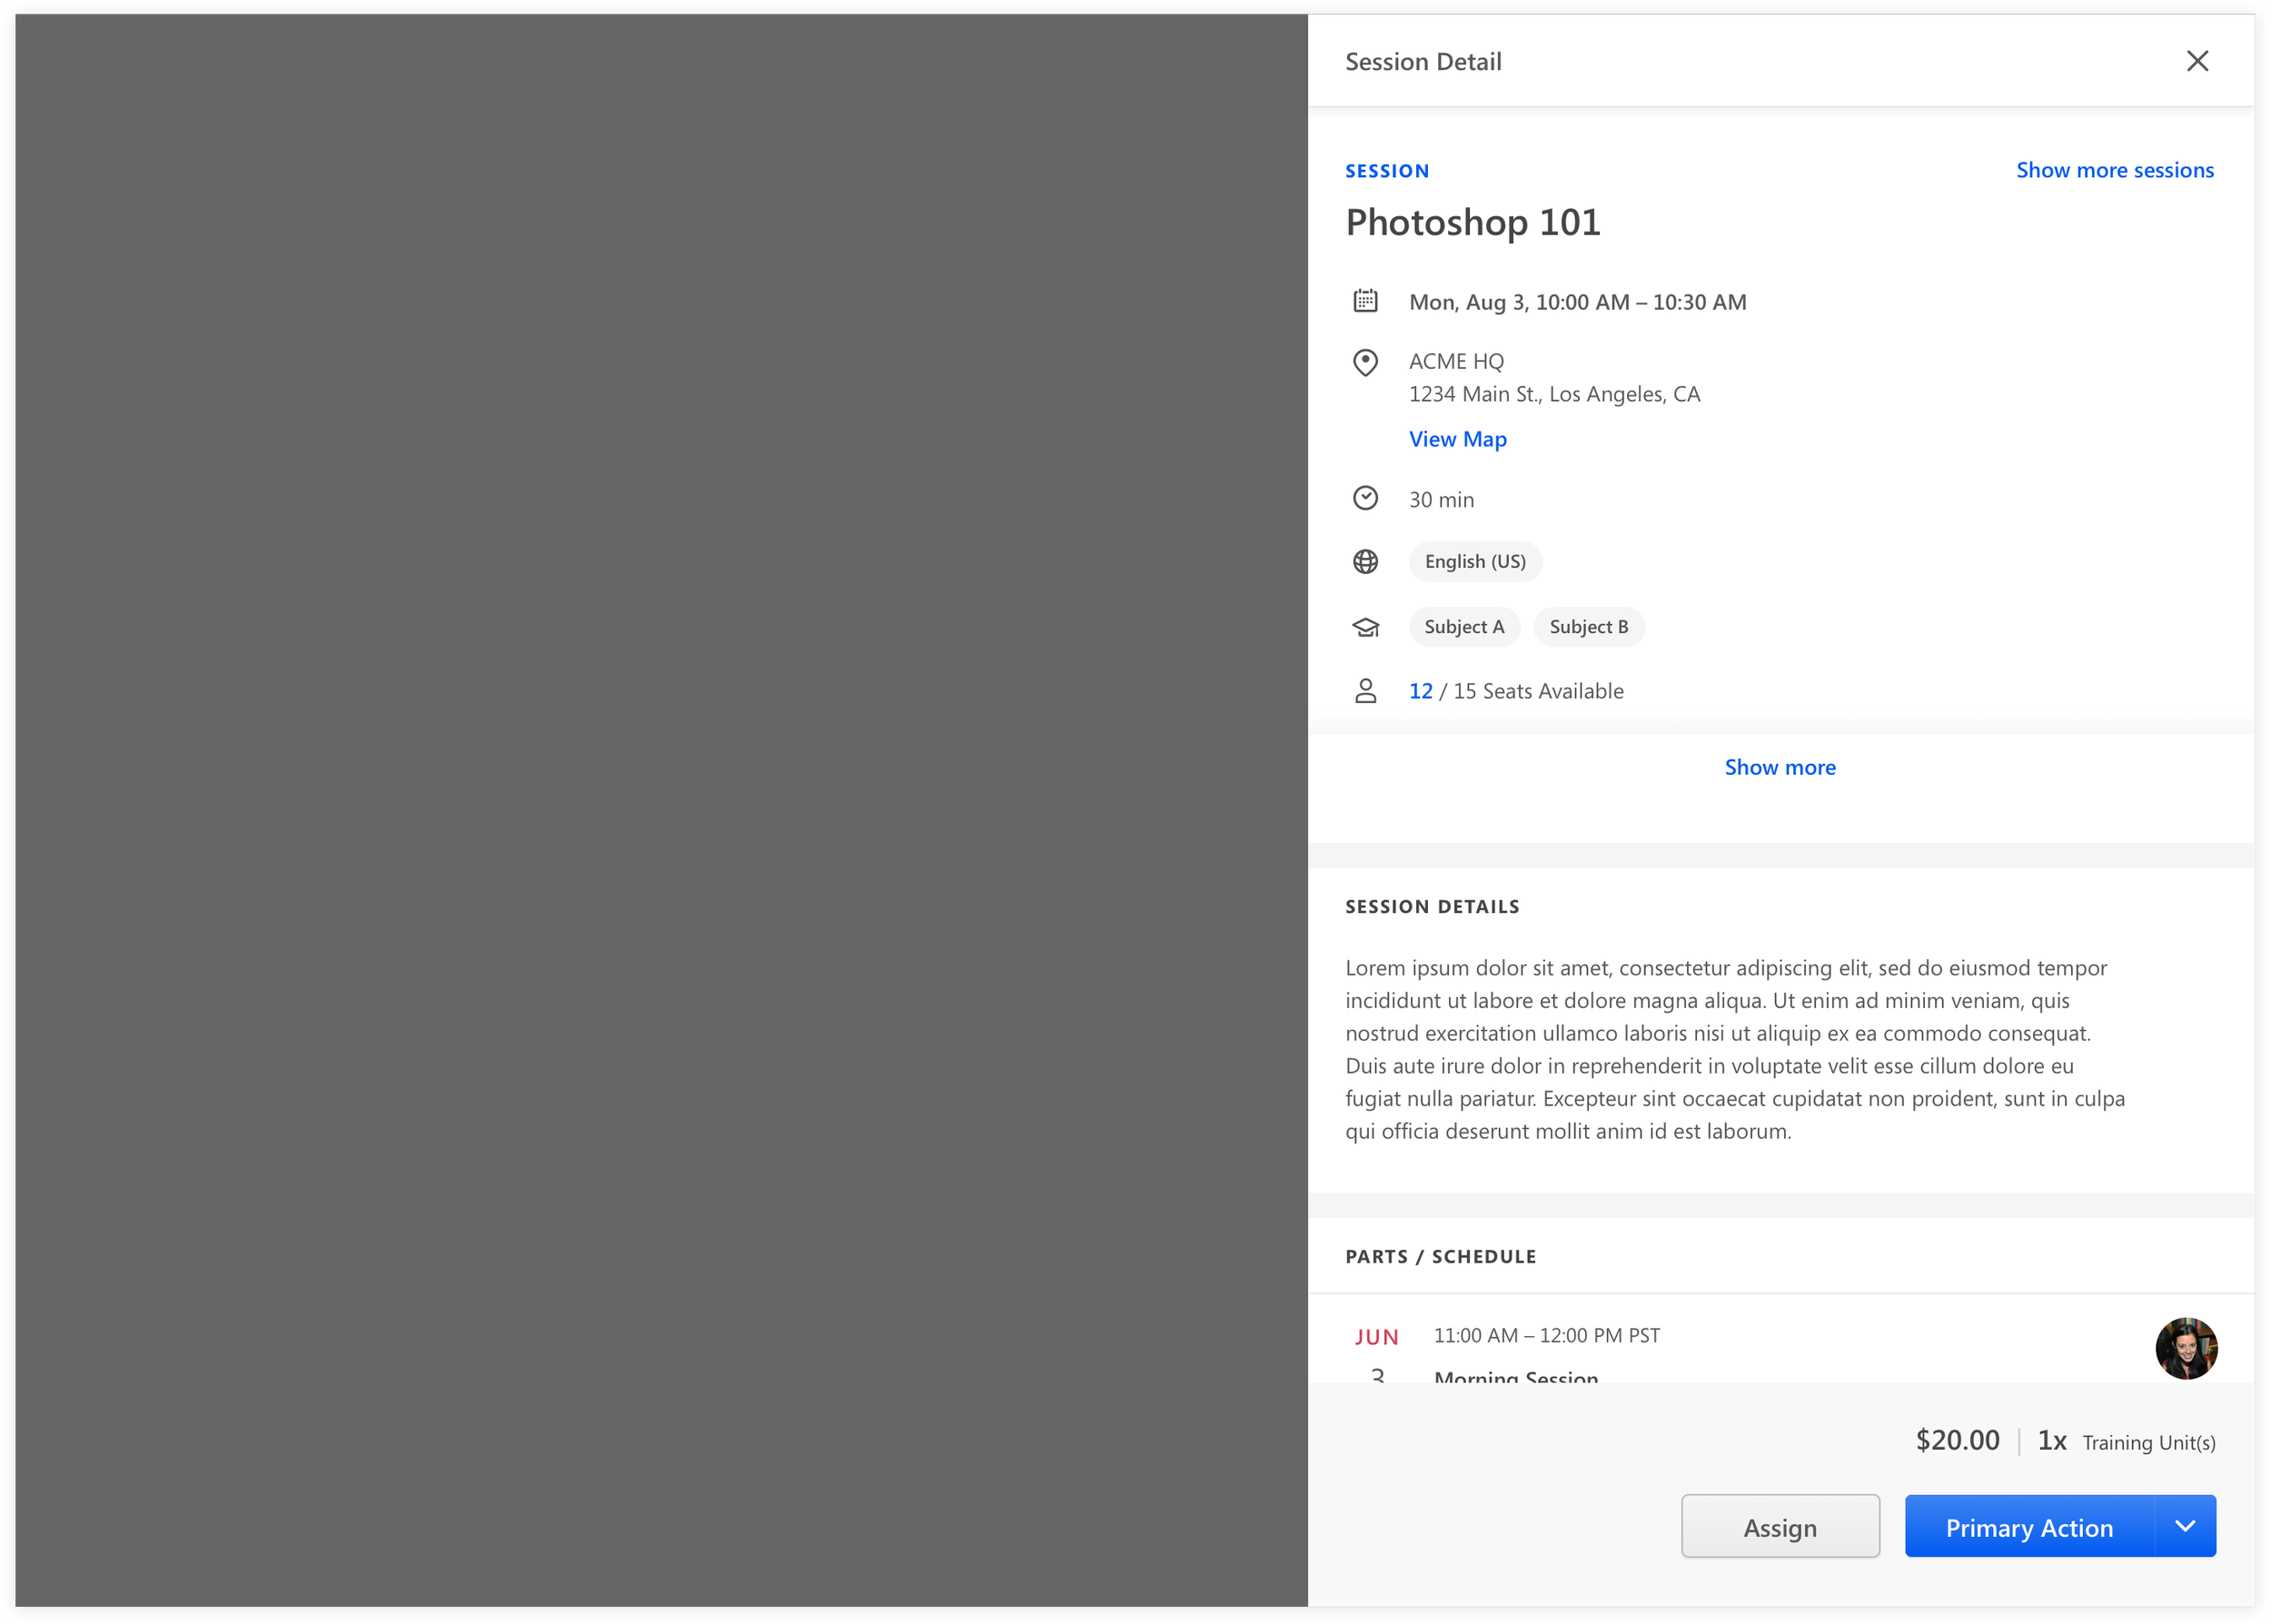Click the globe language icon
This screenshot has width=2271, height=1624.
(1365, 562)
